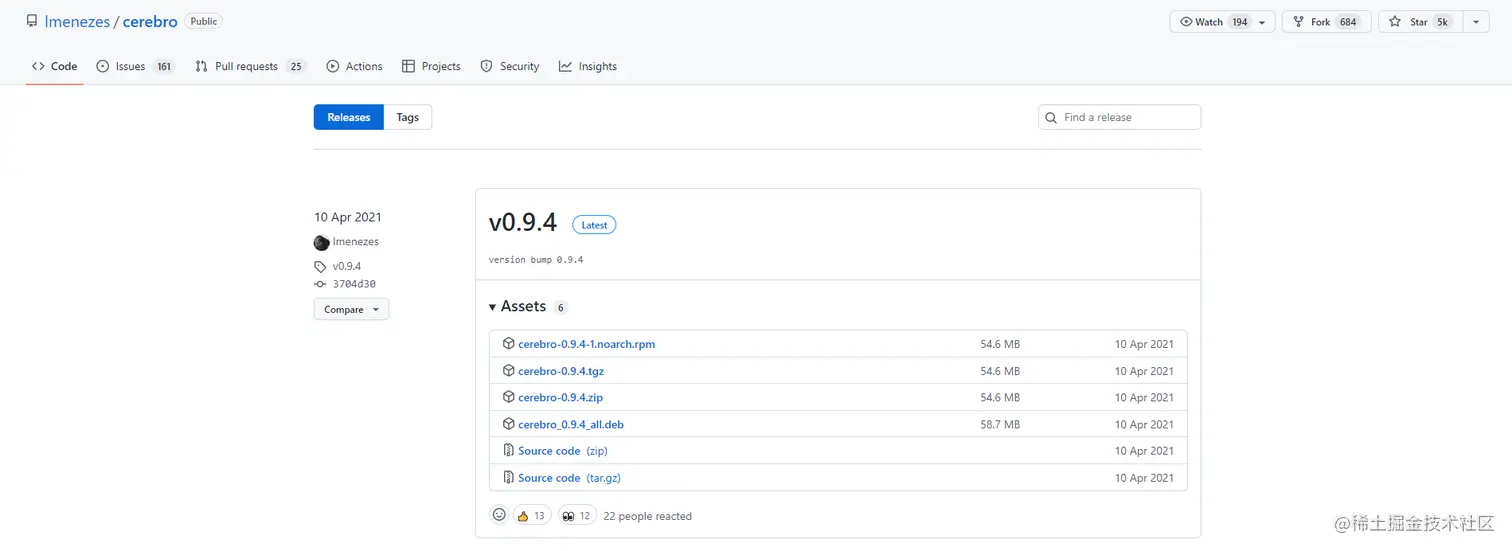
Task: Toggle the eyes reaction
Action: point(577,516)
